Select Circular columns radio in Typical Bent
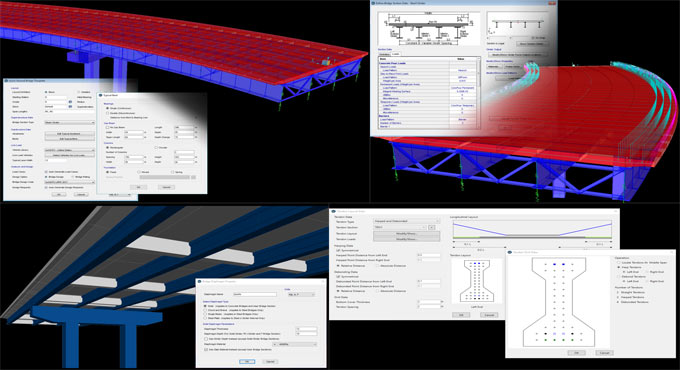Viewport: 680px width, 370px height. (156, 147)
